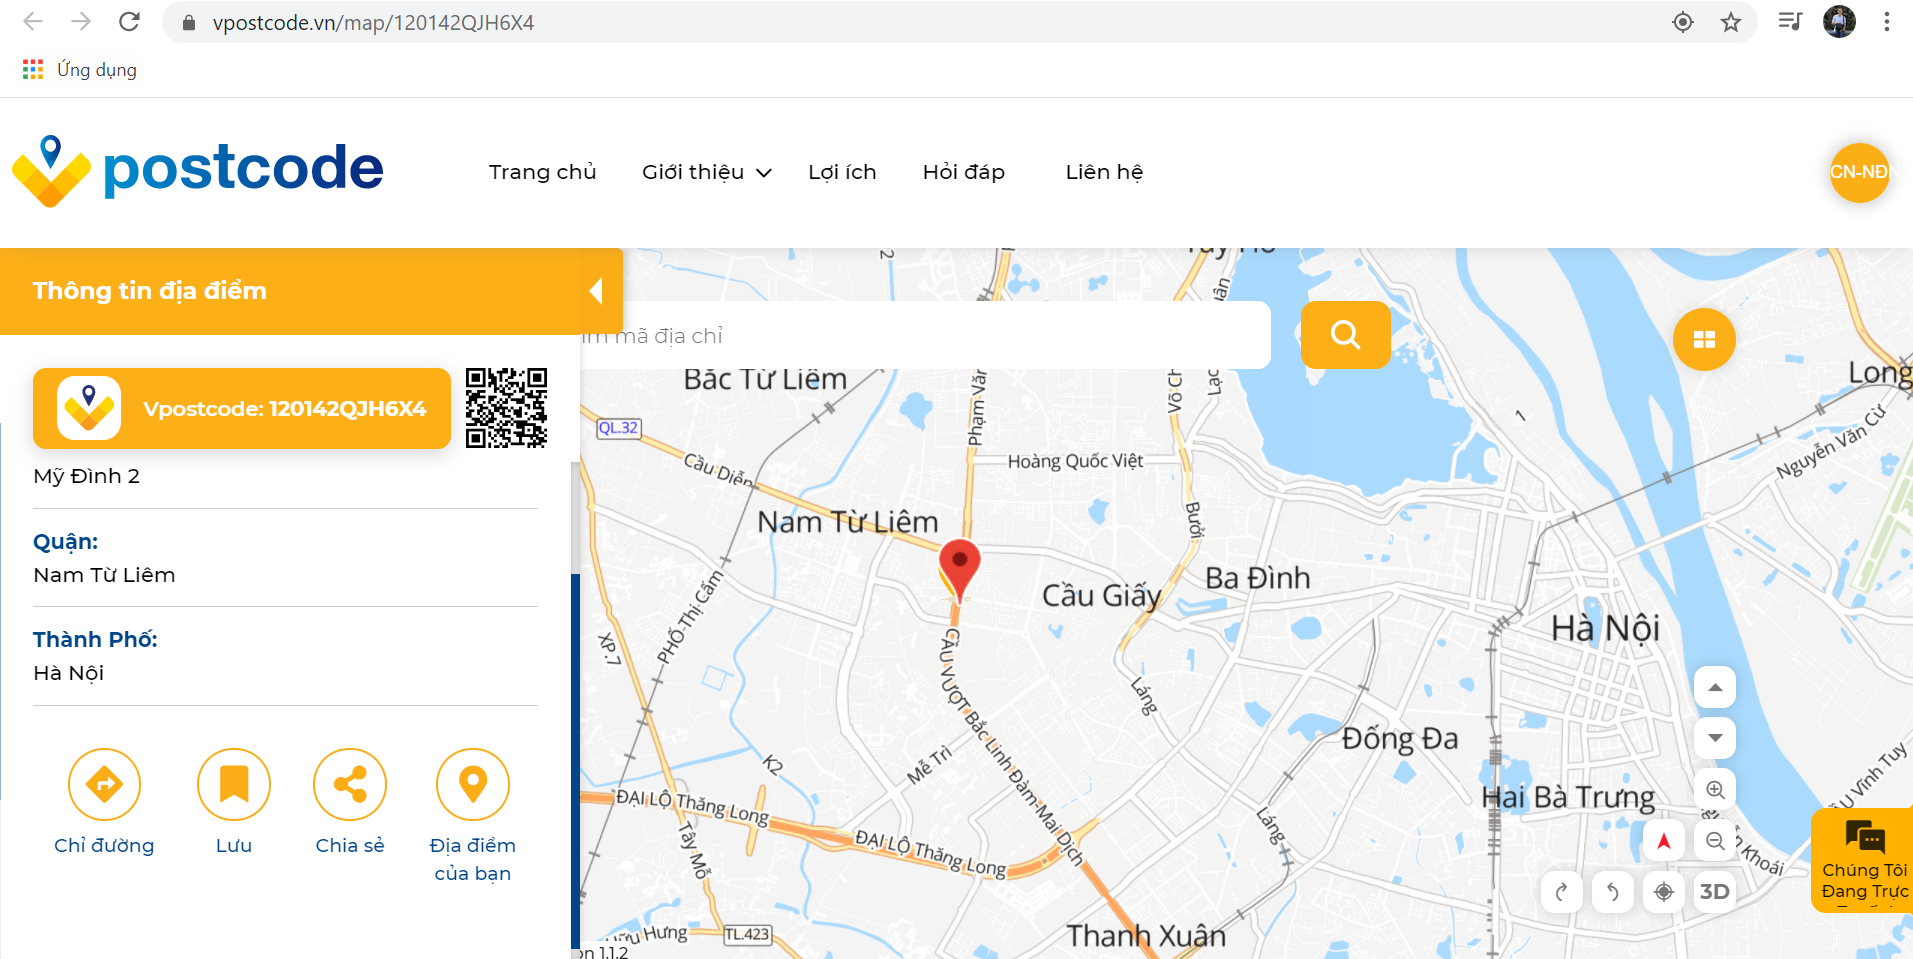Click the Hà Nội city value in panel
Screen dimensions: 1913x959
68,673
